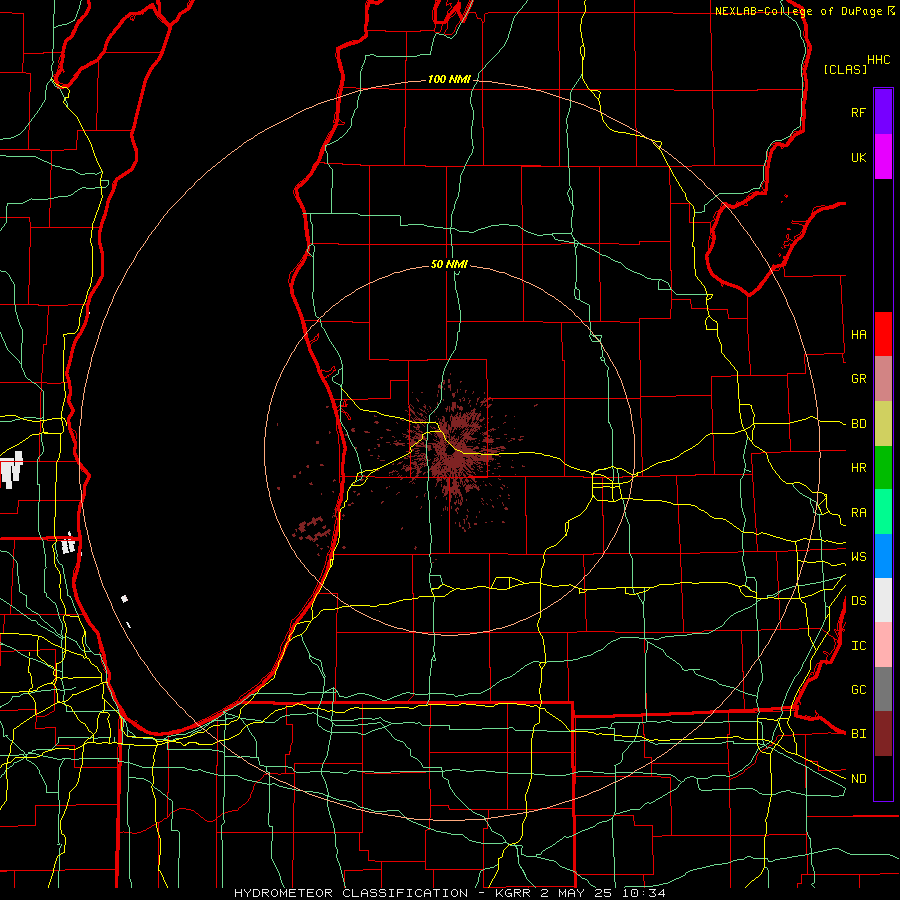Image resolution: width=900 pixels, height=900 pixels.
Task: Click the HA red color swatch
Action: click(883, 334)
